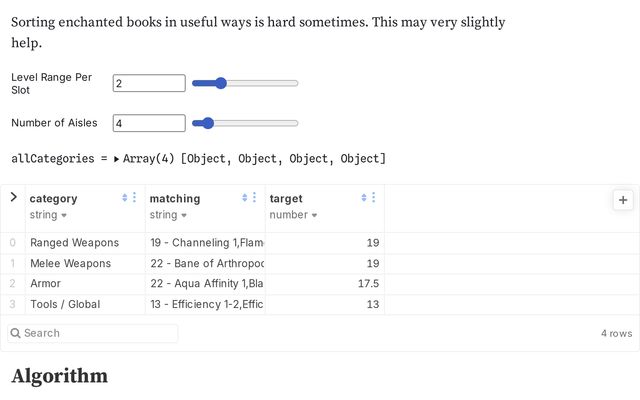
Task: Open matching column options menu dots
Action: (x=254, y=198)
